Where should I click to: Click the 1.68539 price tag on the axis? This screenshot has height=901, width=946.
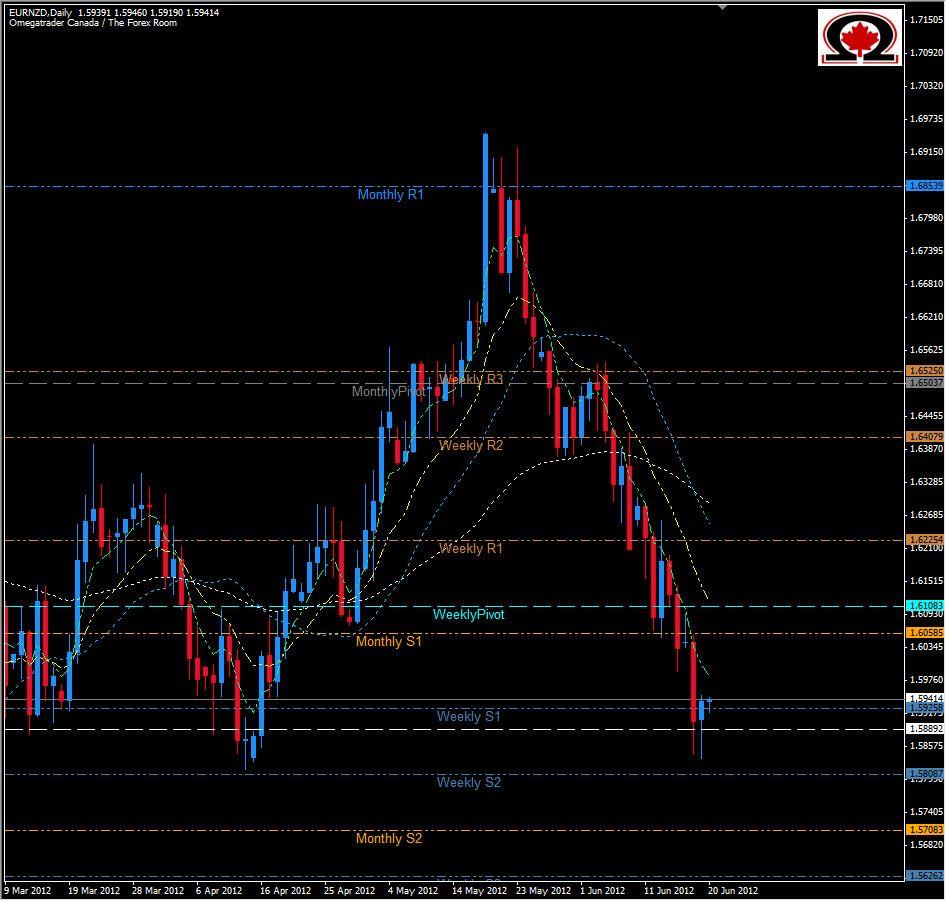click(x=925, y=186)
